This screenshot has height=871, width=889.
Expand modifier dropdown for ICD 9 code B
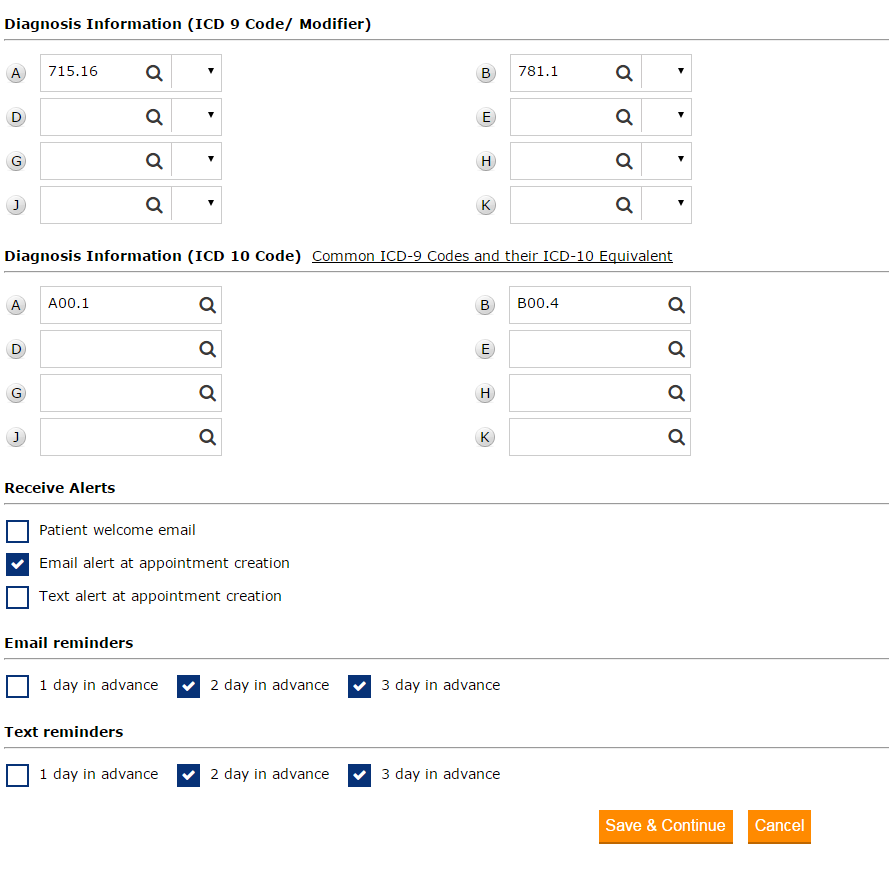pos(667,73)
